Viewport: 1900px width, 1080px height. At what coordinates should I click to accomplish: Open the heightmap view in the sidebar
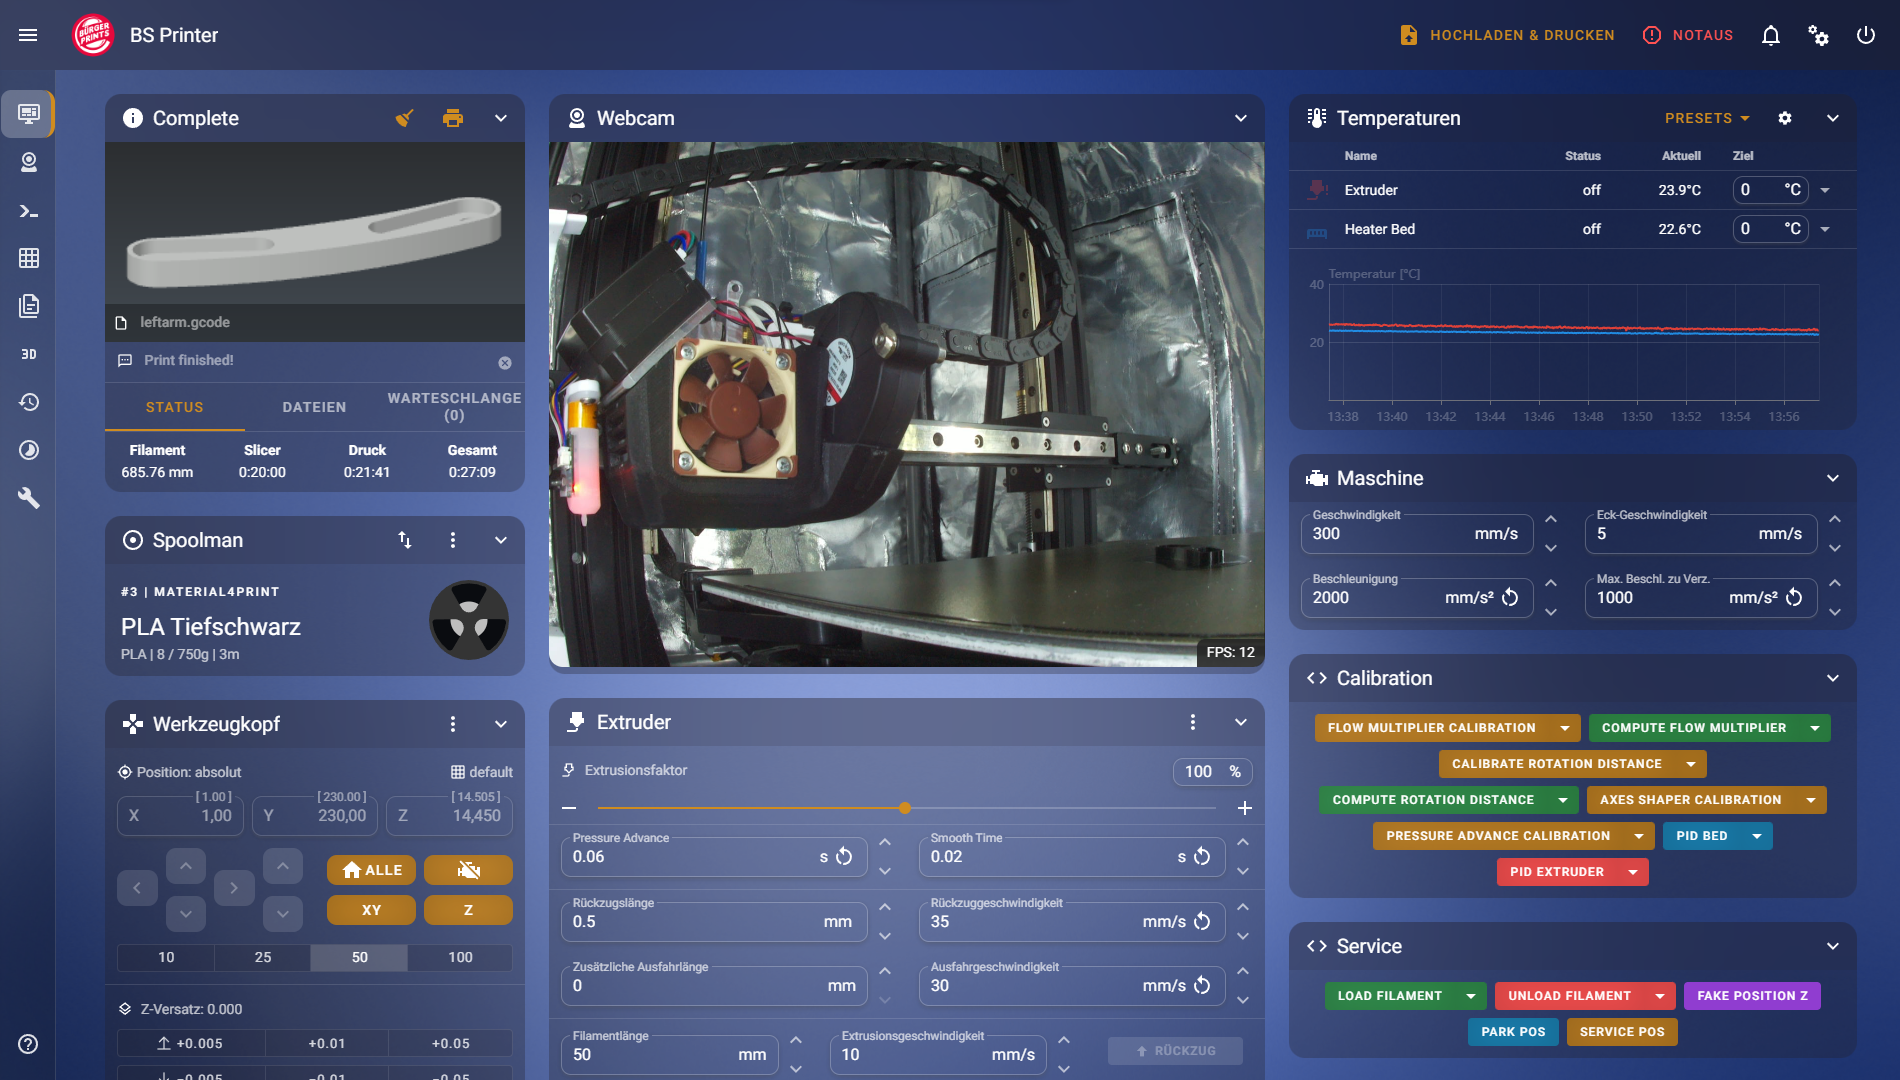28,259
